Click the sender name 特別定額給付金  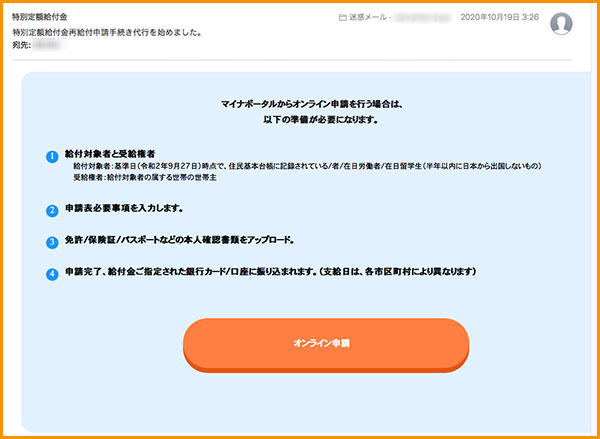pyautogui.click(x=40, y=17)
